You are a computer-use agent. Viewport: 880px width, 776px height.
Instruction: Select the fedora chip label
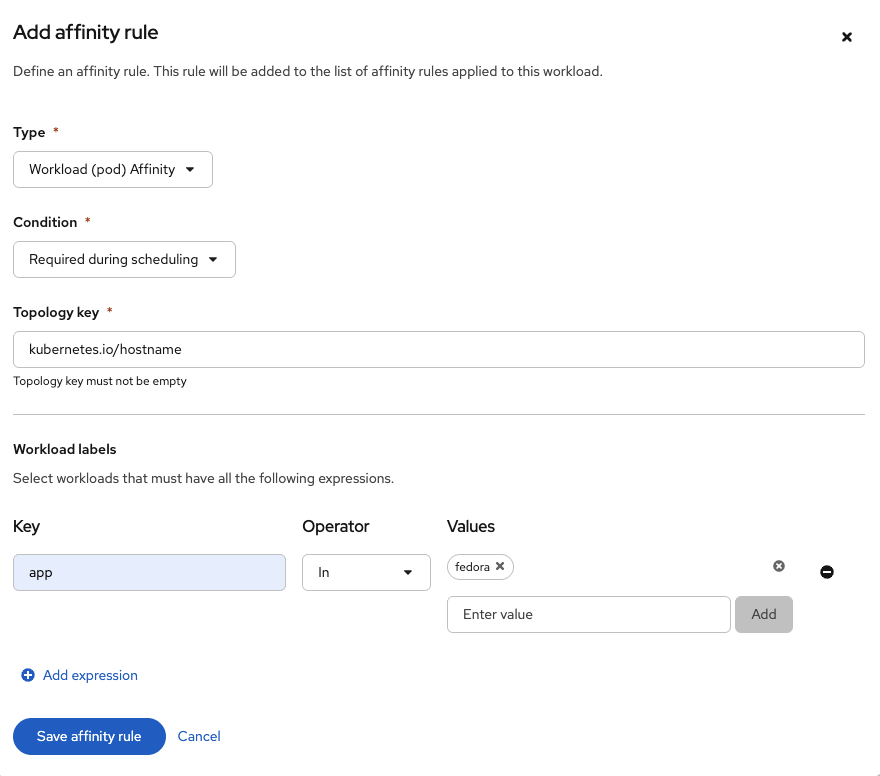472,567
